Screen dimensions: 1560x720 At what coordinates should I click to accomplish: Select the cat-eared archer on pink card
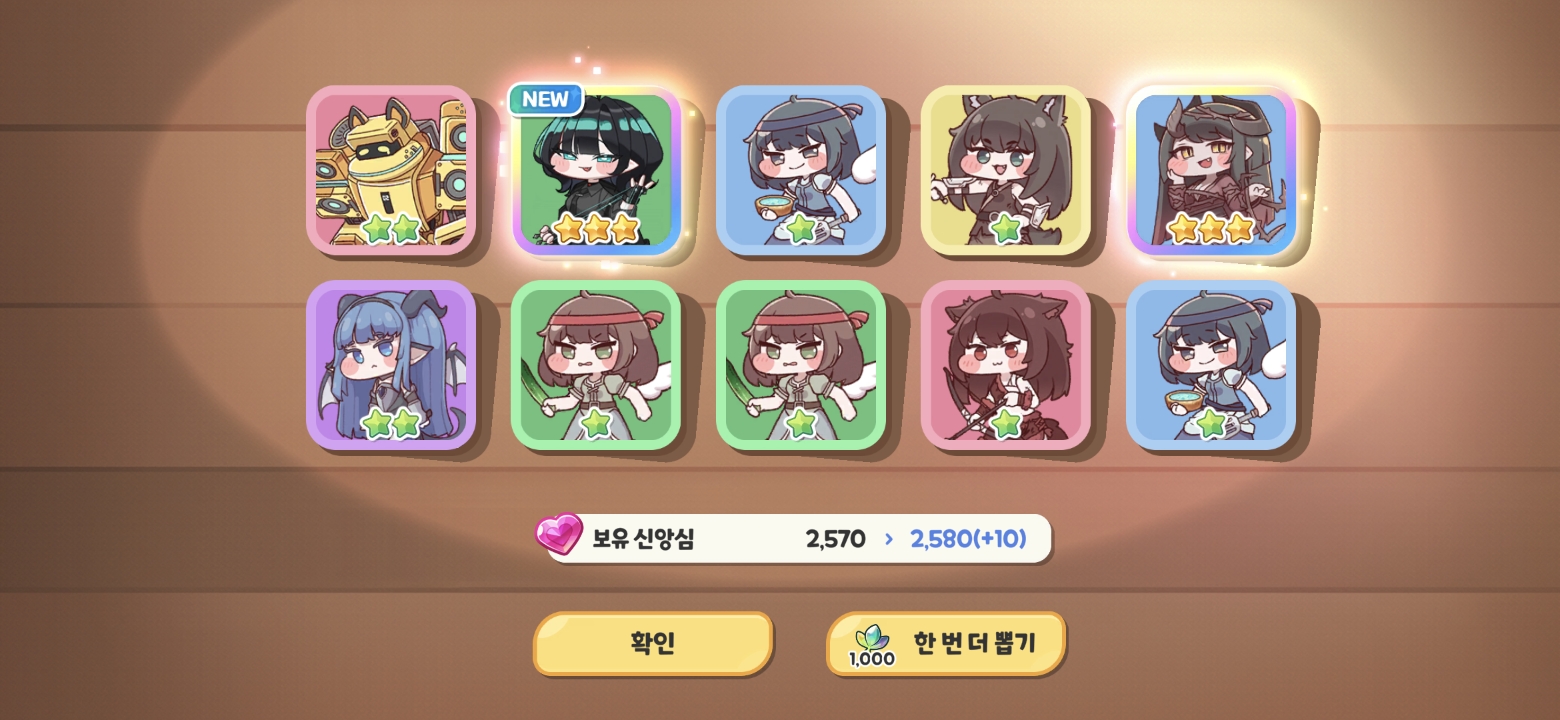click(x=1006, y=365)
